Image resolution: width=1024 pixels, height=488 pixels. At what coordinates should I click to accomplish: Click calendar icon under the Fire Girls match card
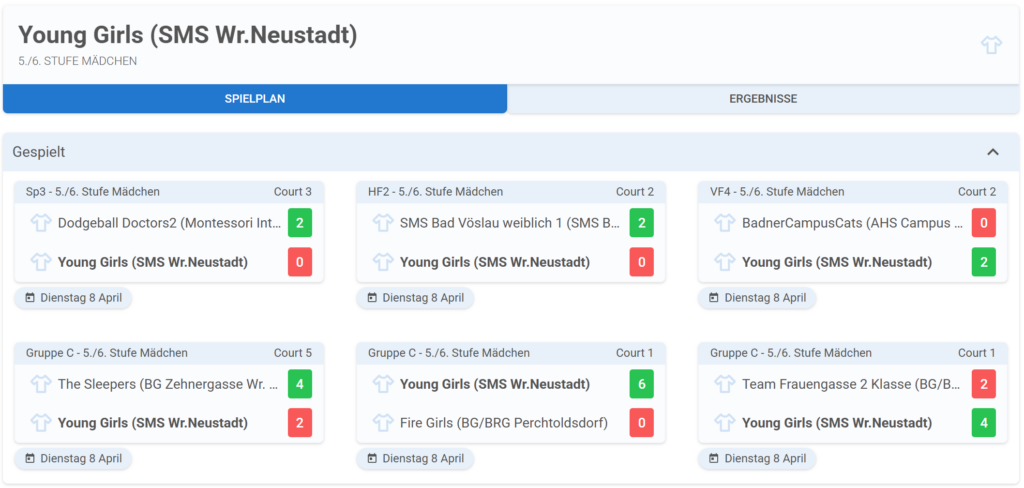(x=372, y=459)
